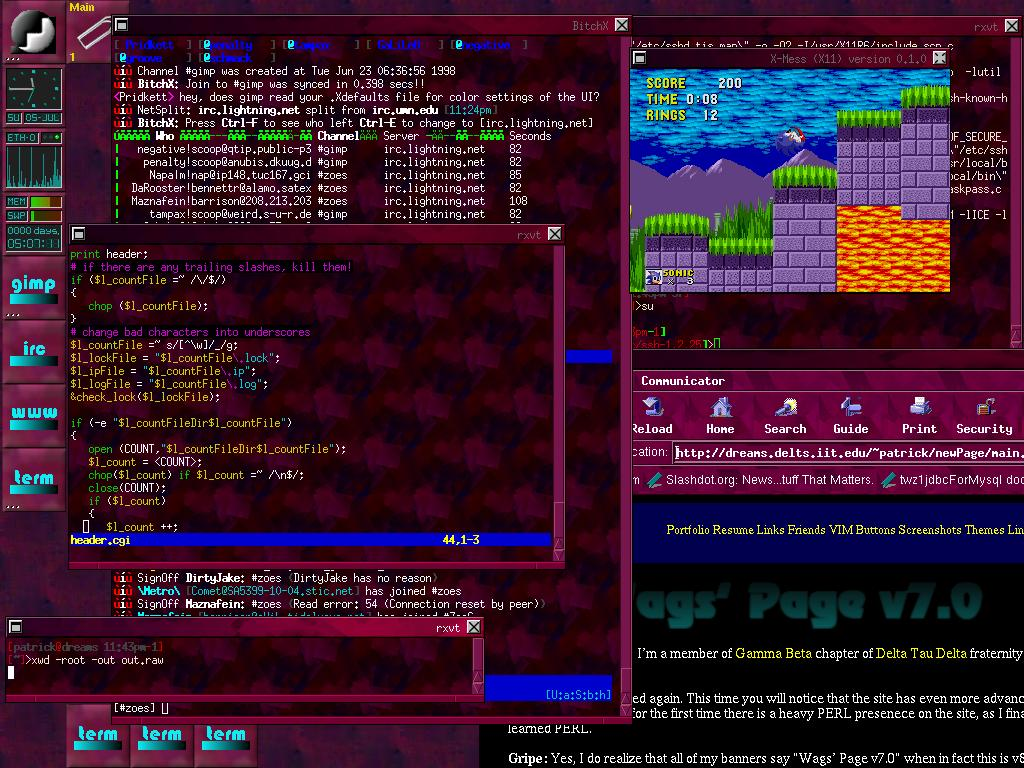Open window menu icon of X-Mess window

tap(639, 58)
